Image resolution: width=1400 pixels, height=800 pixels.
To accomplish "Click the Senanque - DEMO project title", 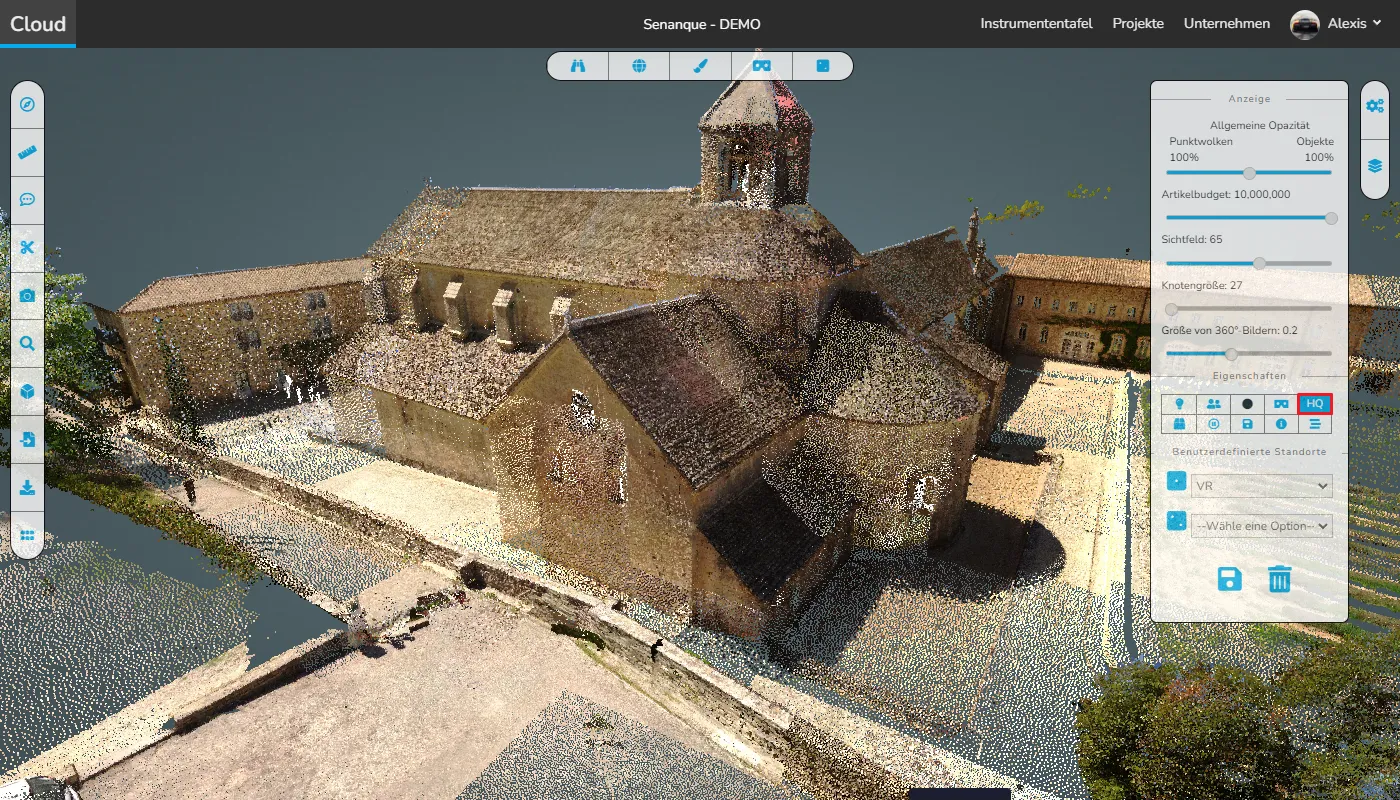I will 701,24.
